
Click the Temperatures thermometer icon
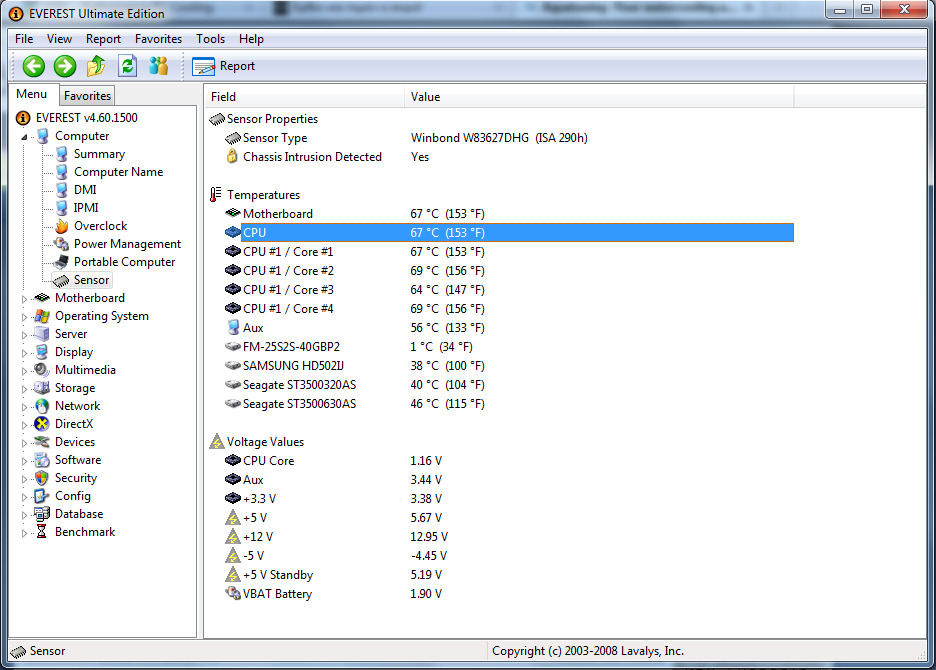[215, 195]
